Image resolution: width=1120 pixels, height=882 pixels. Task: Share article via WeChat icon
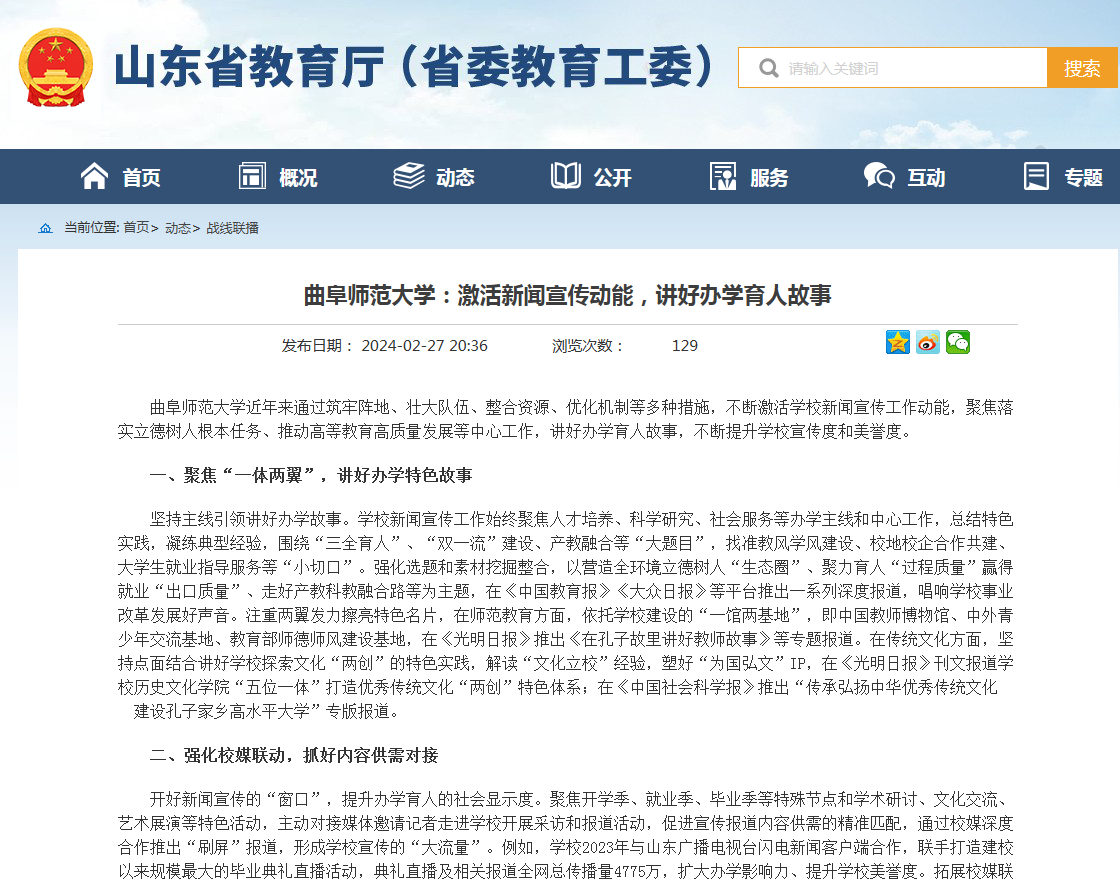[x=958, y=343]
